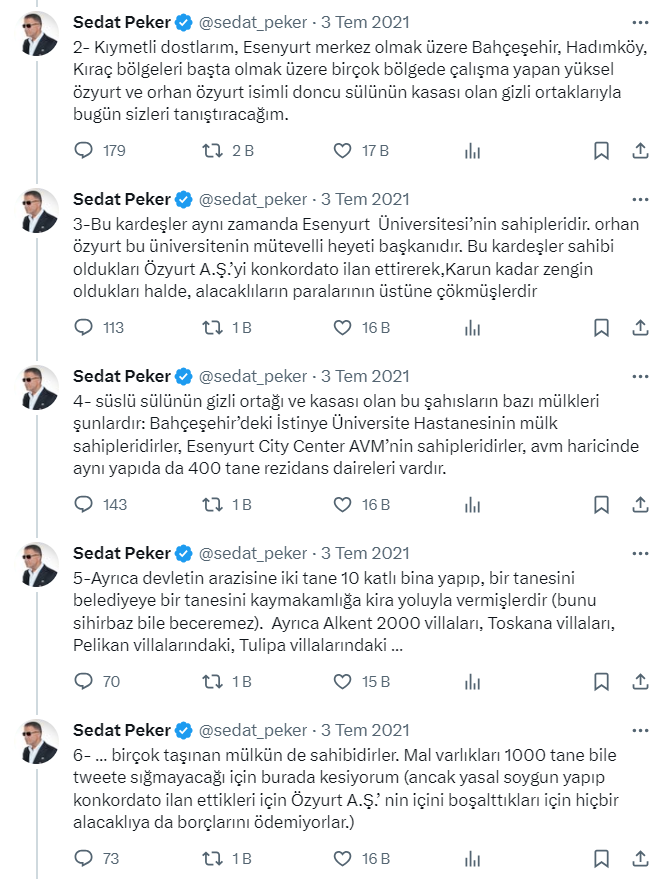Retweet the tweet about Esenyurt Üniversitesi owners
The width and height of the screenshot is (668, 879).
coord(212,328)
